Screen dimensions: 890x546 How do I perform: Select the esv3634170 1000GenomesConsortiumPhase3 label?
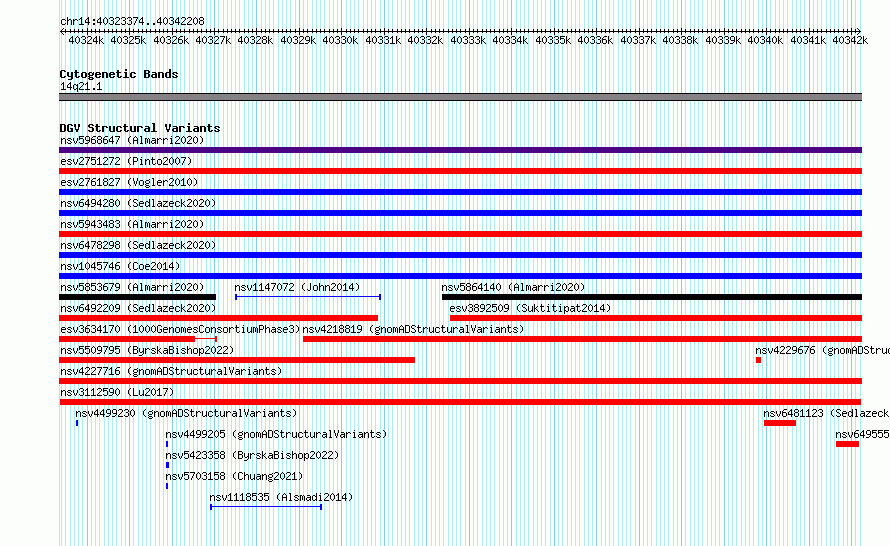point(180,329)
